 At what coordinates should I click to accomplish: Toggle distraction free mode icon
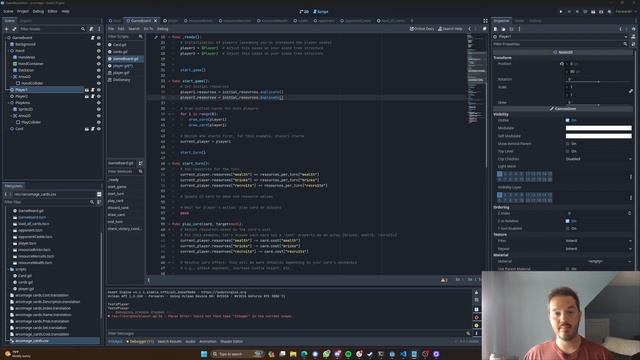tap(485, 21)
